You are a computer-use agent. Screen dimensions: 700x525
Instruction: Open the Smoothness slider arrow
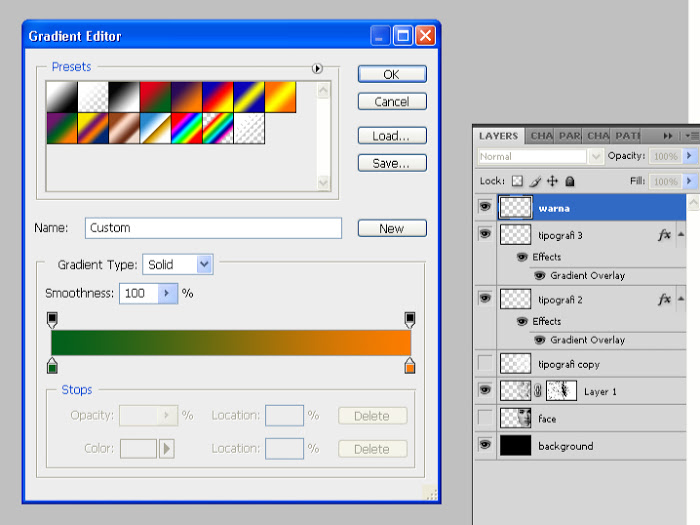pyautogui.click(x=167, y=293)
